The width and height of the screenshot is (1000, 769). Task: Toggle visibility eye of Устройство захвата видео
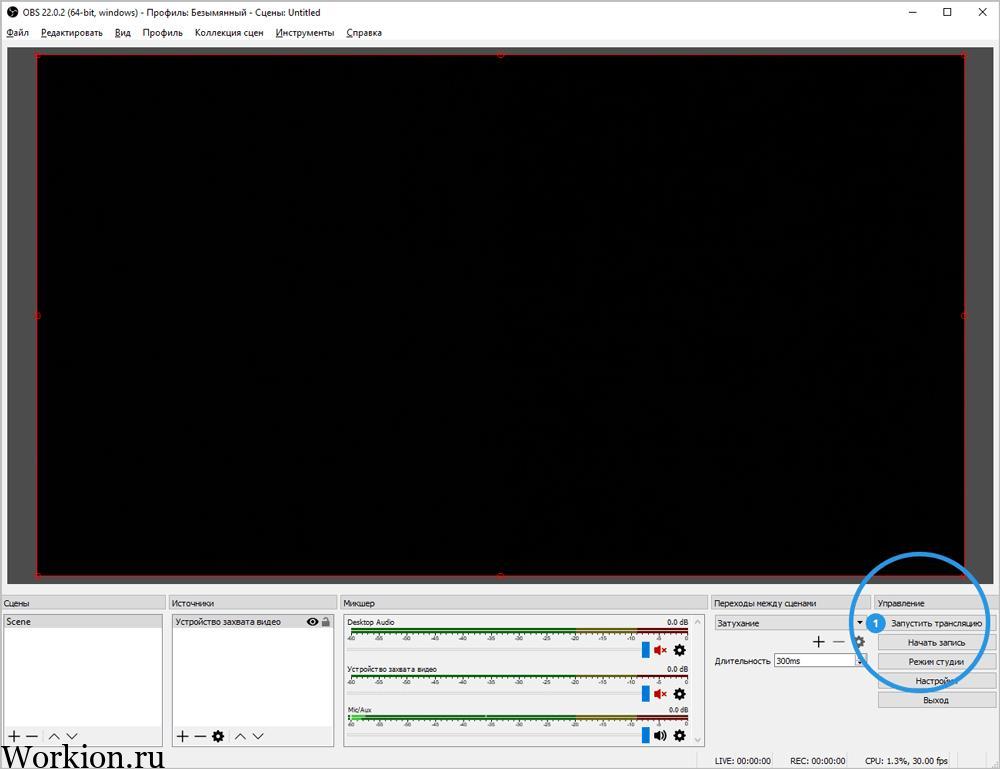(x=312, y=622)
